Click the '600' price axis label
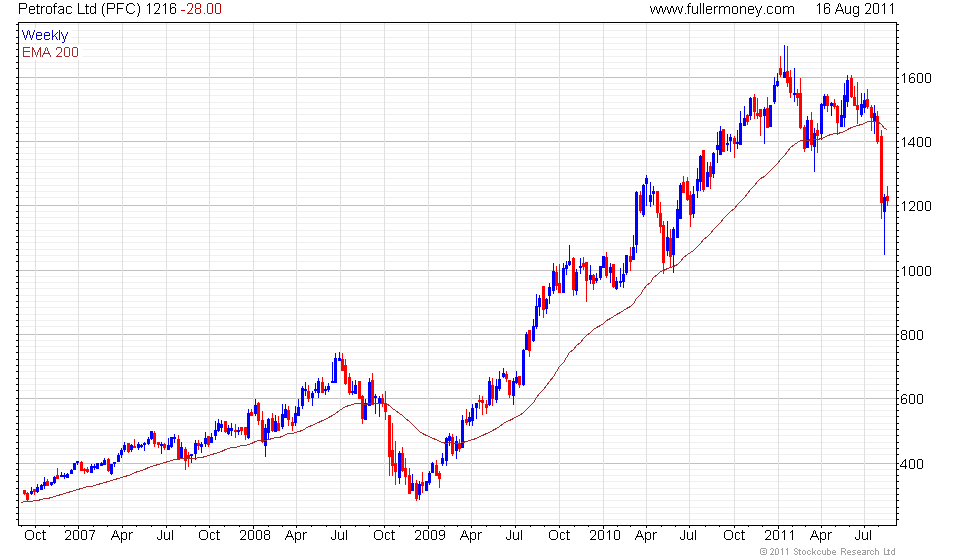The width and height of the screenshot is (980, 560). click(912, 399)
